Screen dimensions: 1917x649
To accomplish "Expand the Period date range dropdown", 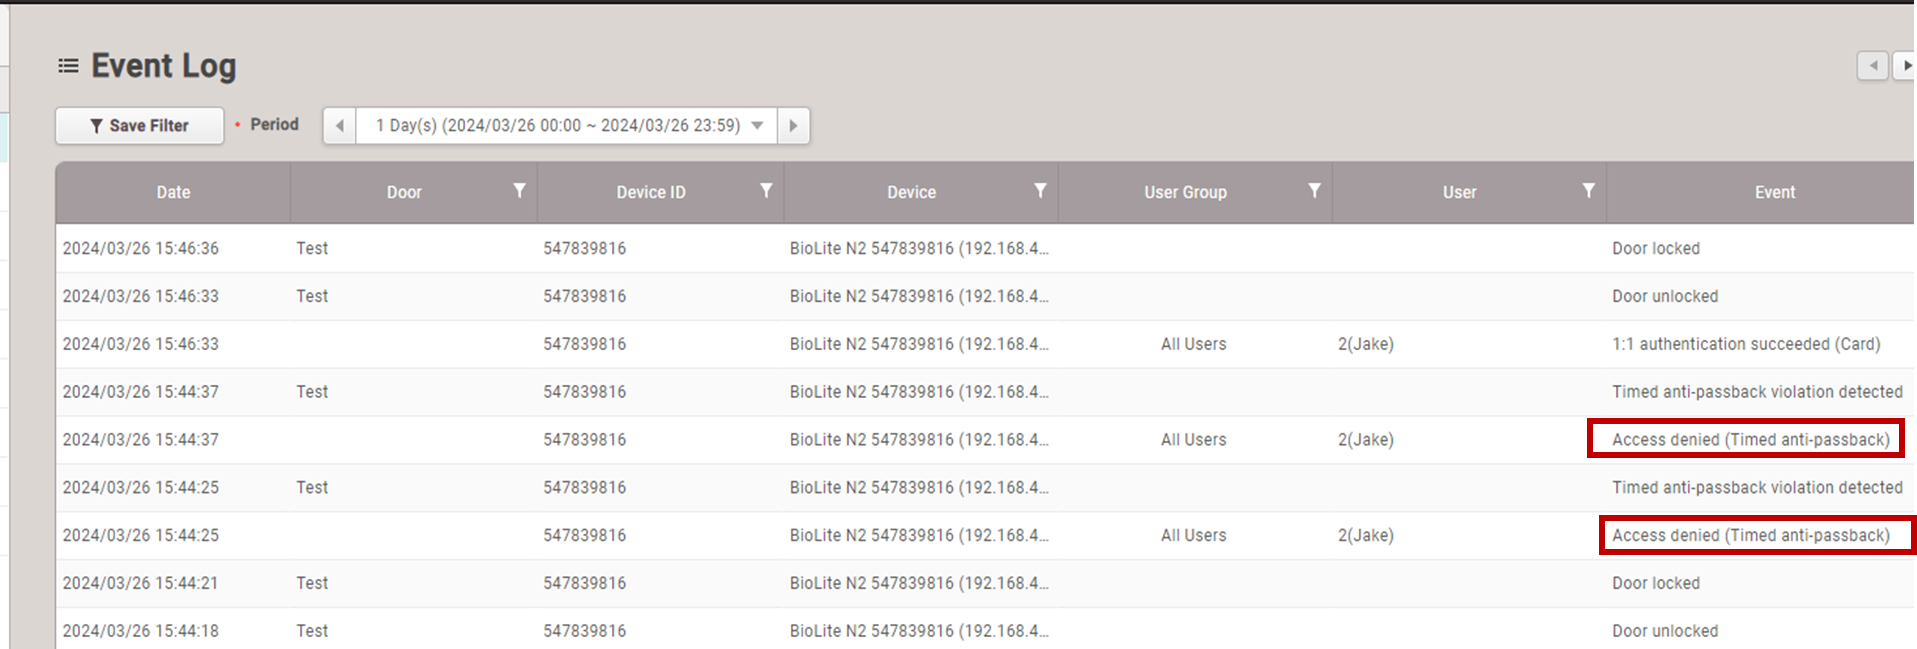I will 757,126.
